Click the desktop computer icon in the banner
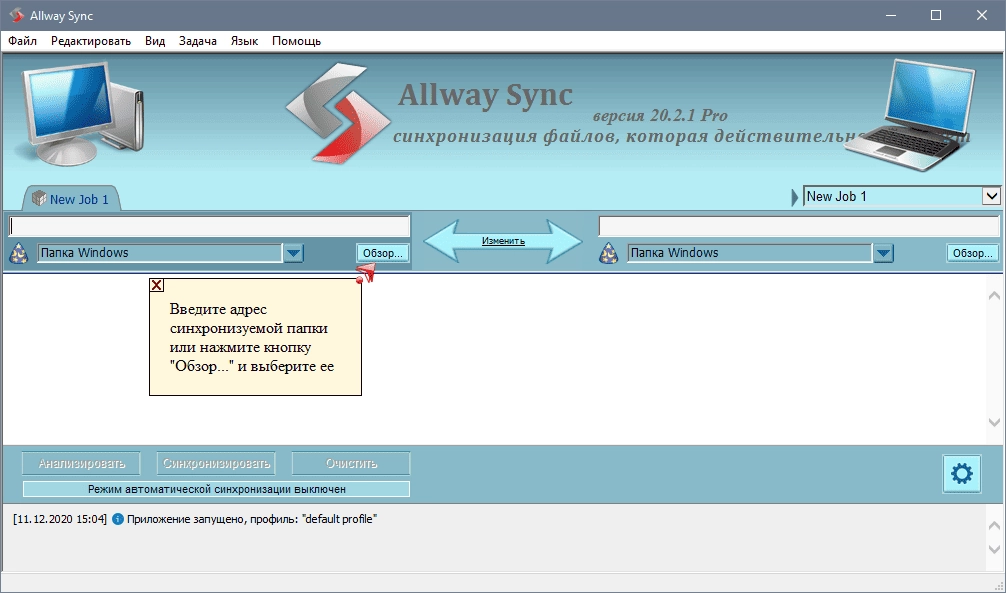1006x593 pixels. pos(80,112)
